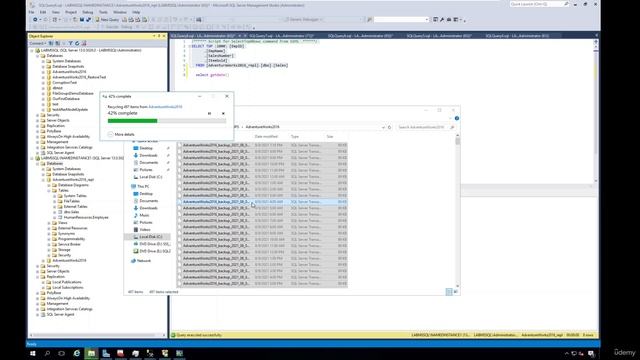Tick checkbox of first backup file row

pos(180,145)
